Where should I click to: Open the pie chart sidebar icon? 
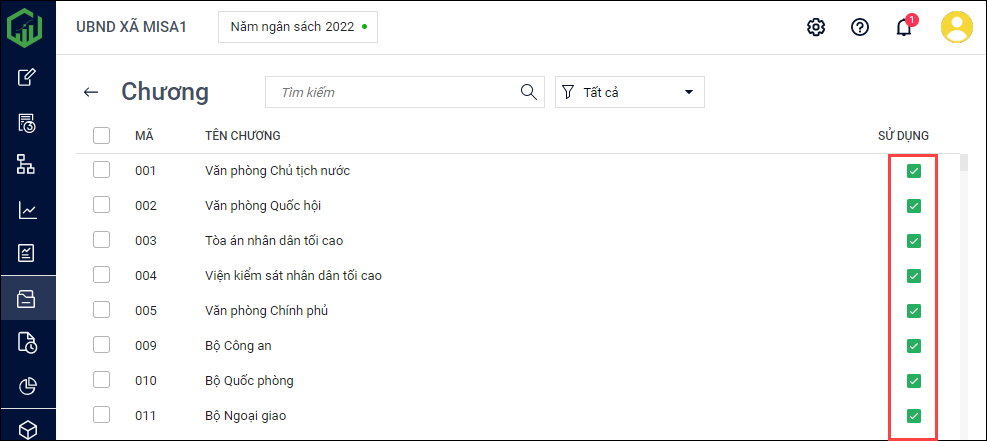pos(28,386)
